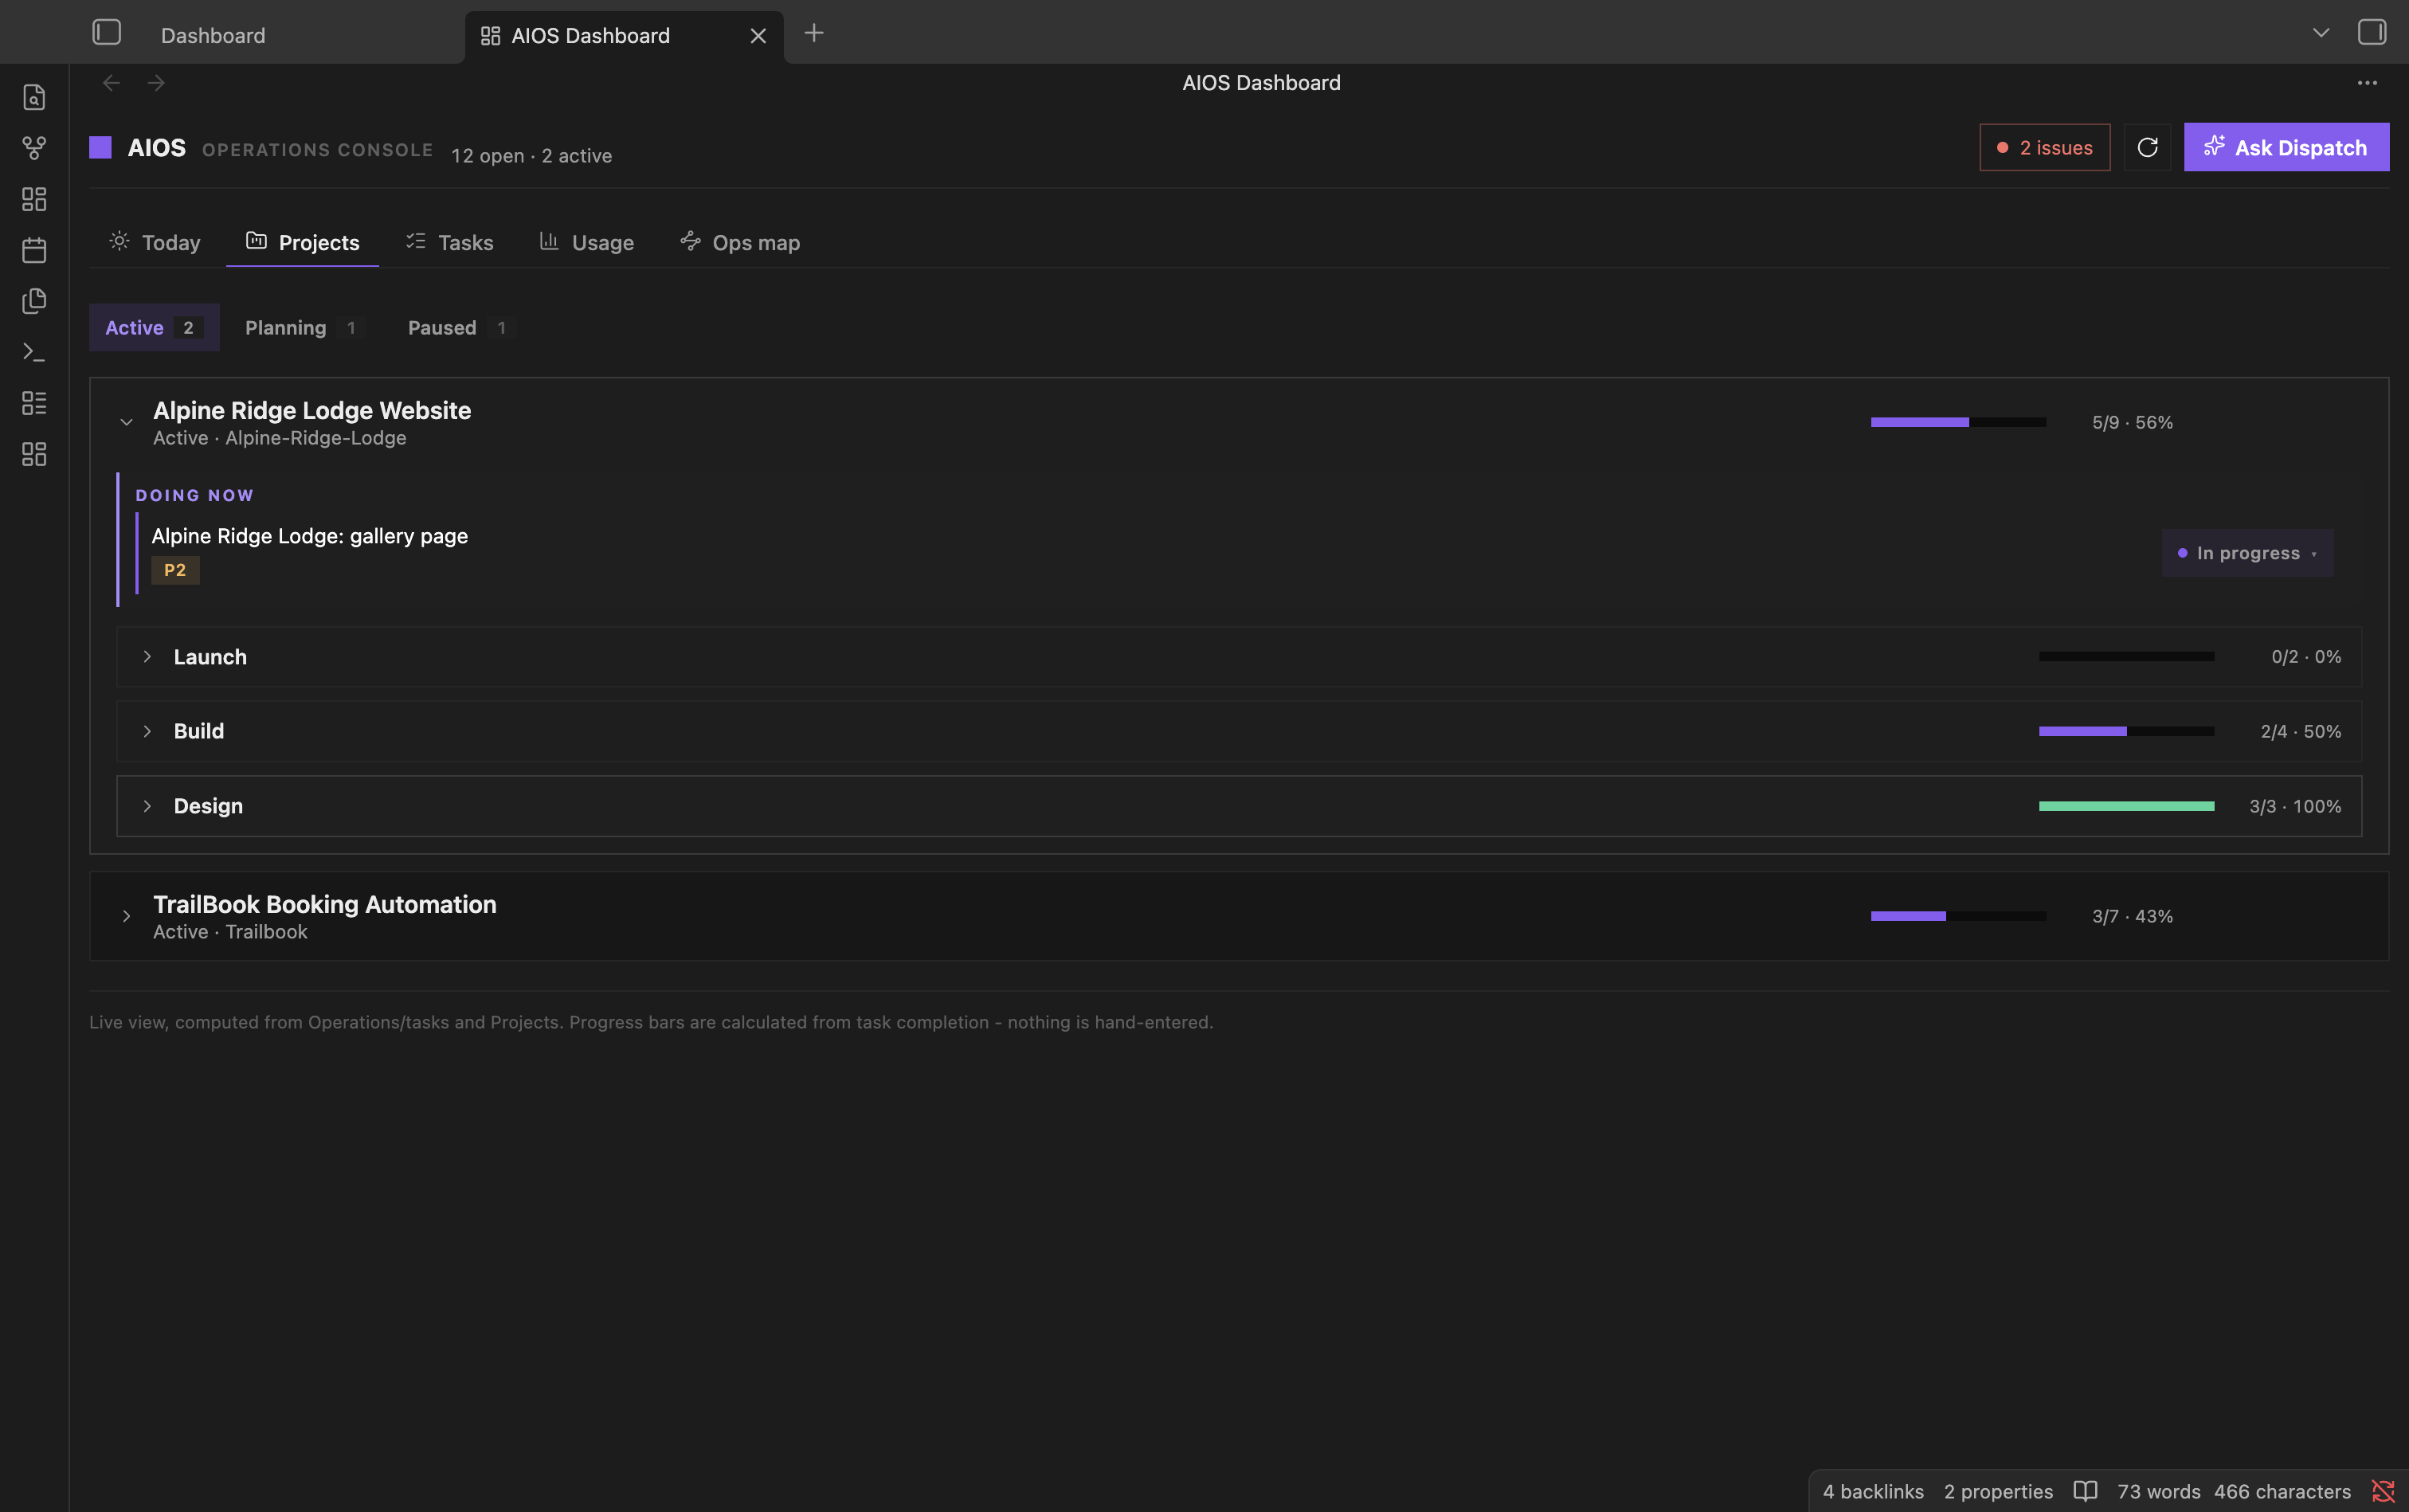The image size is (2409, 1512).
Task: Open the Usage tab
Action: [x=586, y=242]
